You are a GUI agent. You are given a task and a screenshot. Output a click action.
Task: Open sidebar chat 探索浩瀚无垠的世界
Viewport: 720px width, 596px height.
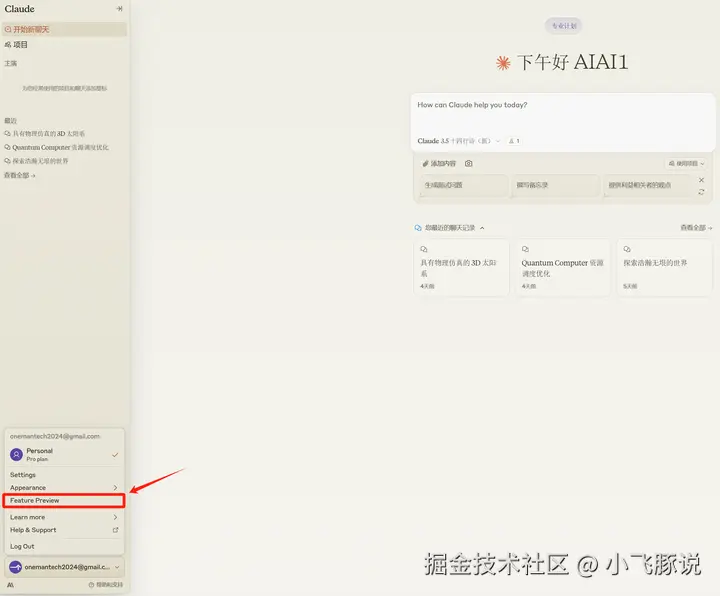[x=36, y=161]
